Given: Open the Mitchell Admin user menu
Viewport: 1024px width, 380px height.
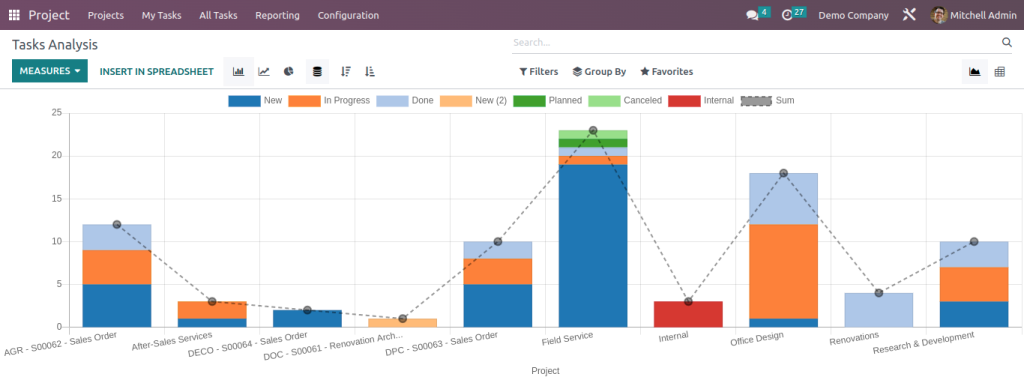Looking at the screenshot, I should coord(974,15).
